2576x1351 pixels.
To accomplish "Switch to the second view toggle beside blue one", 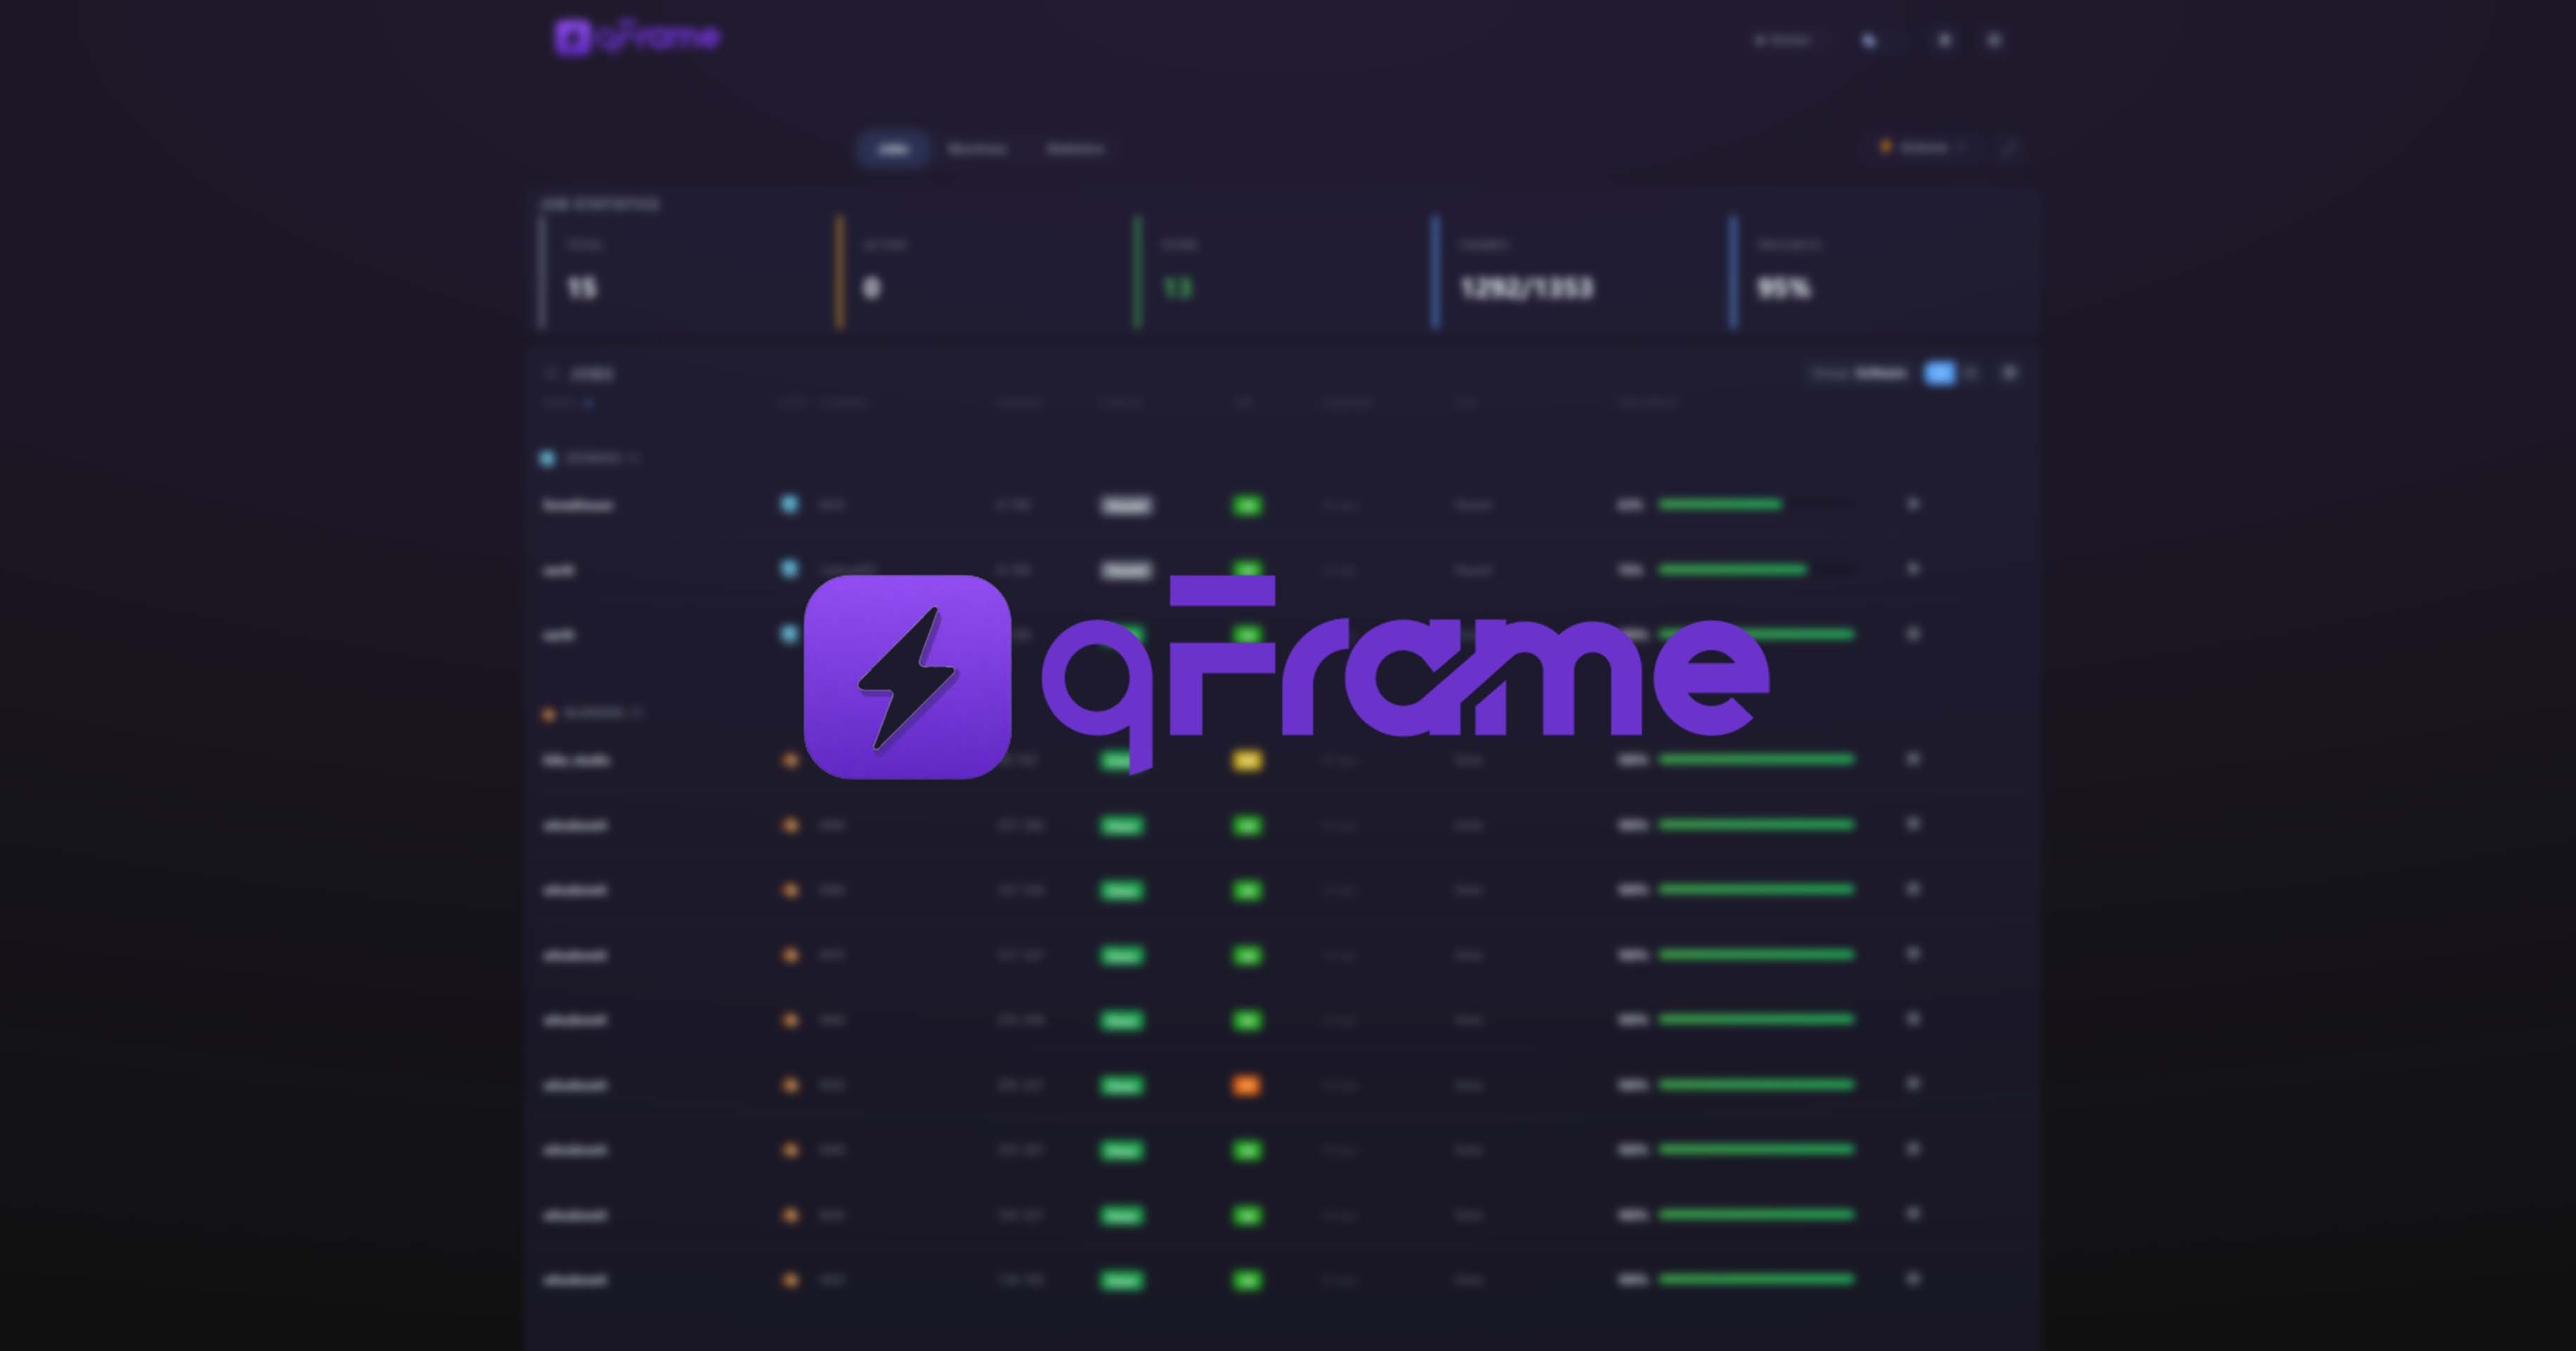I will (1971, 373).
